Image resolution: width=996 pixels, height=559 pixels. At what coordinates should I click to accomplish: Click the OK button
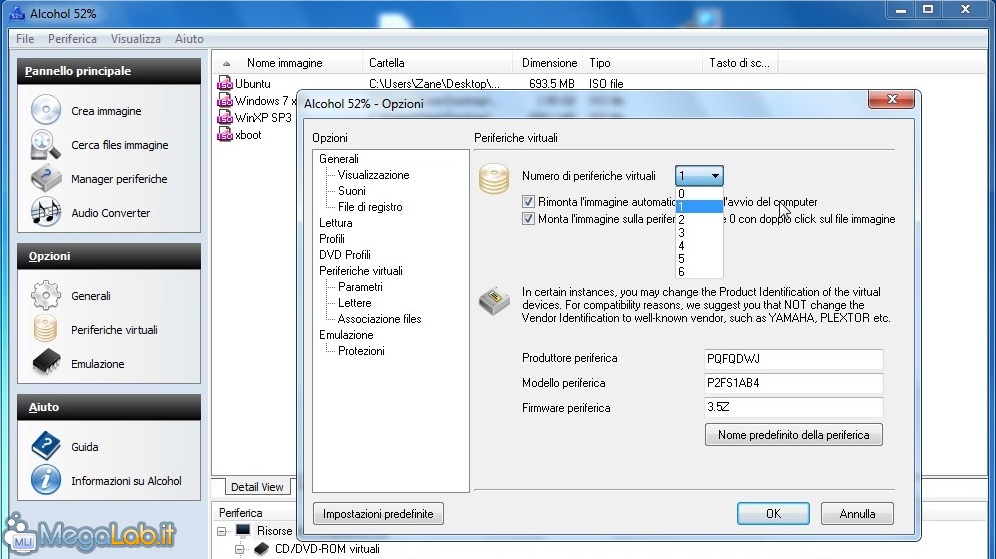773,513
